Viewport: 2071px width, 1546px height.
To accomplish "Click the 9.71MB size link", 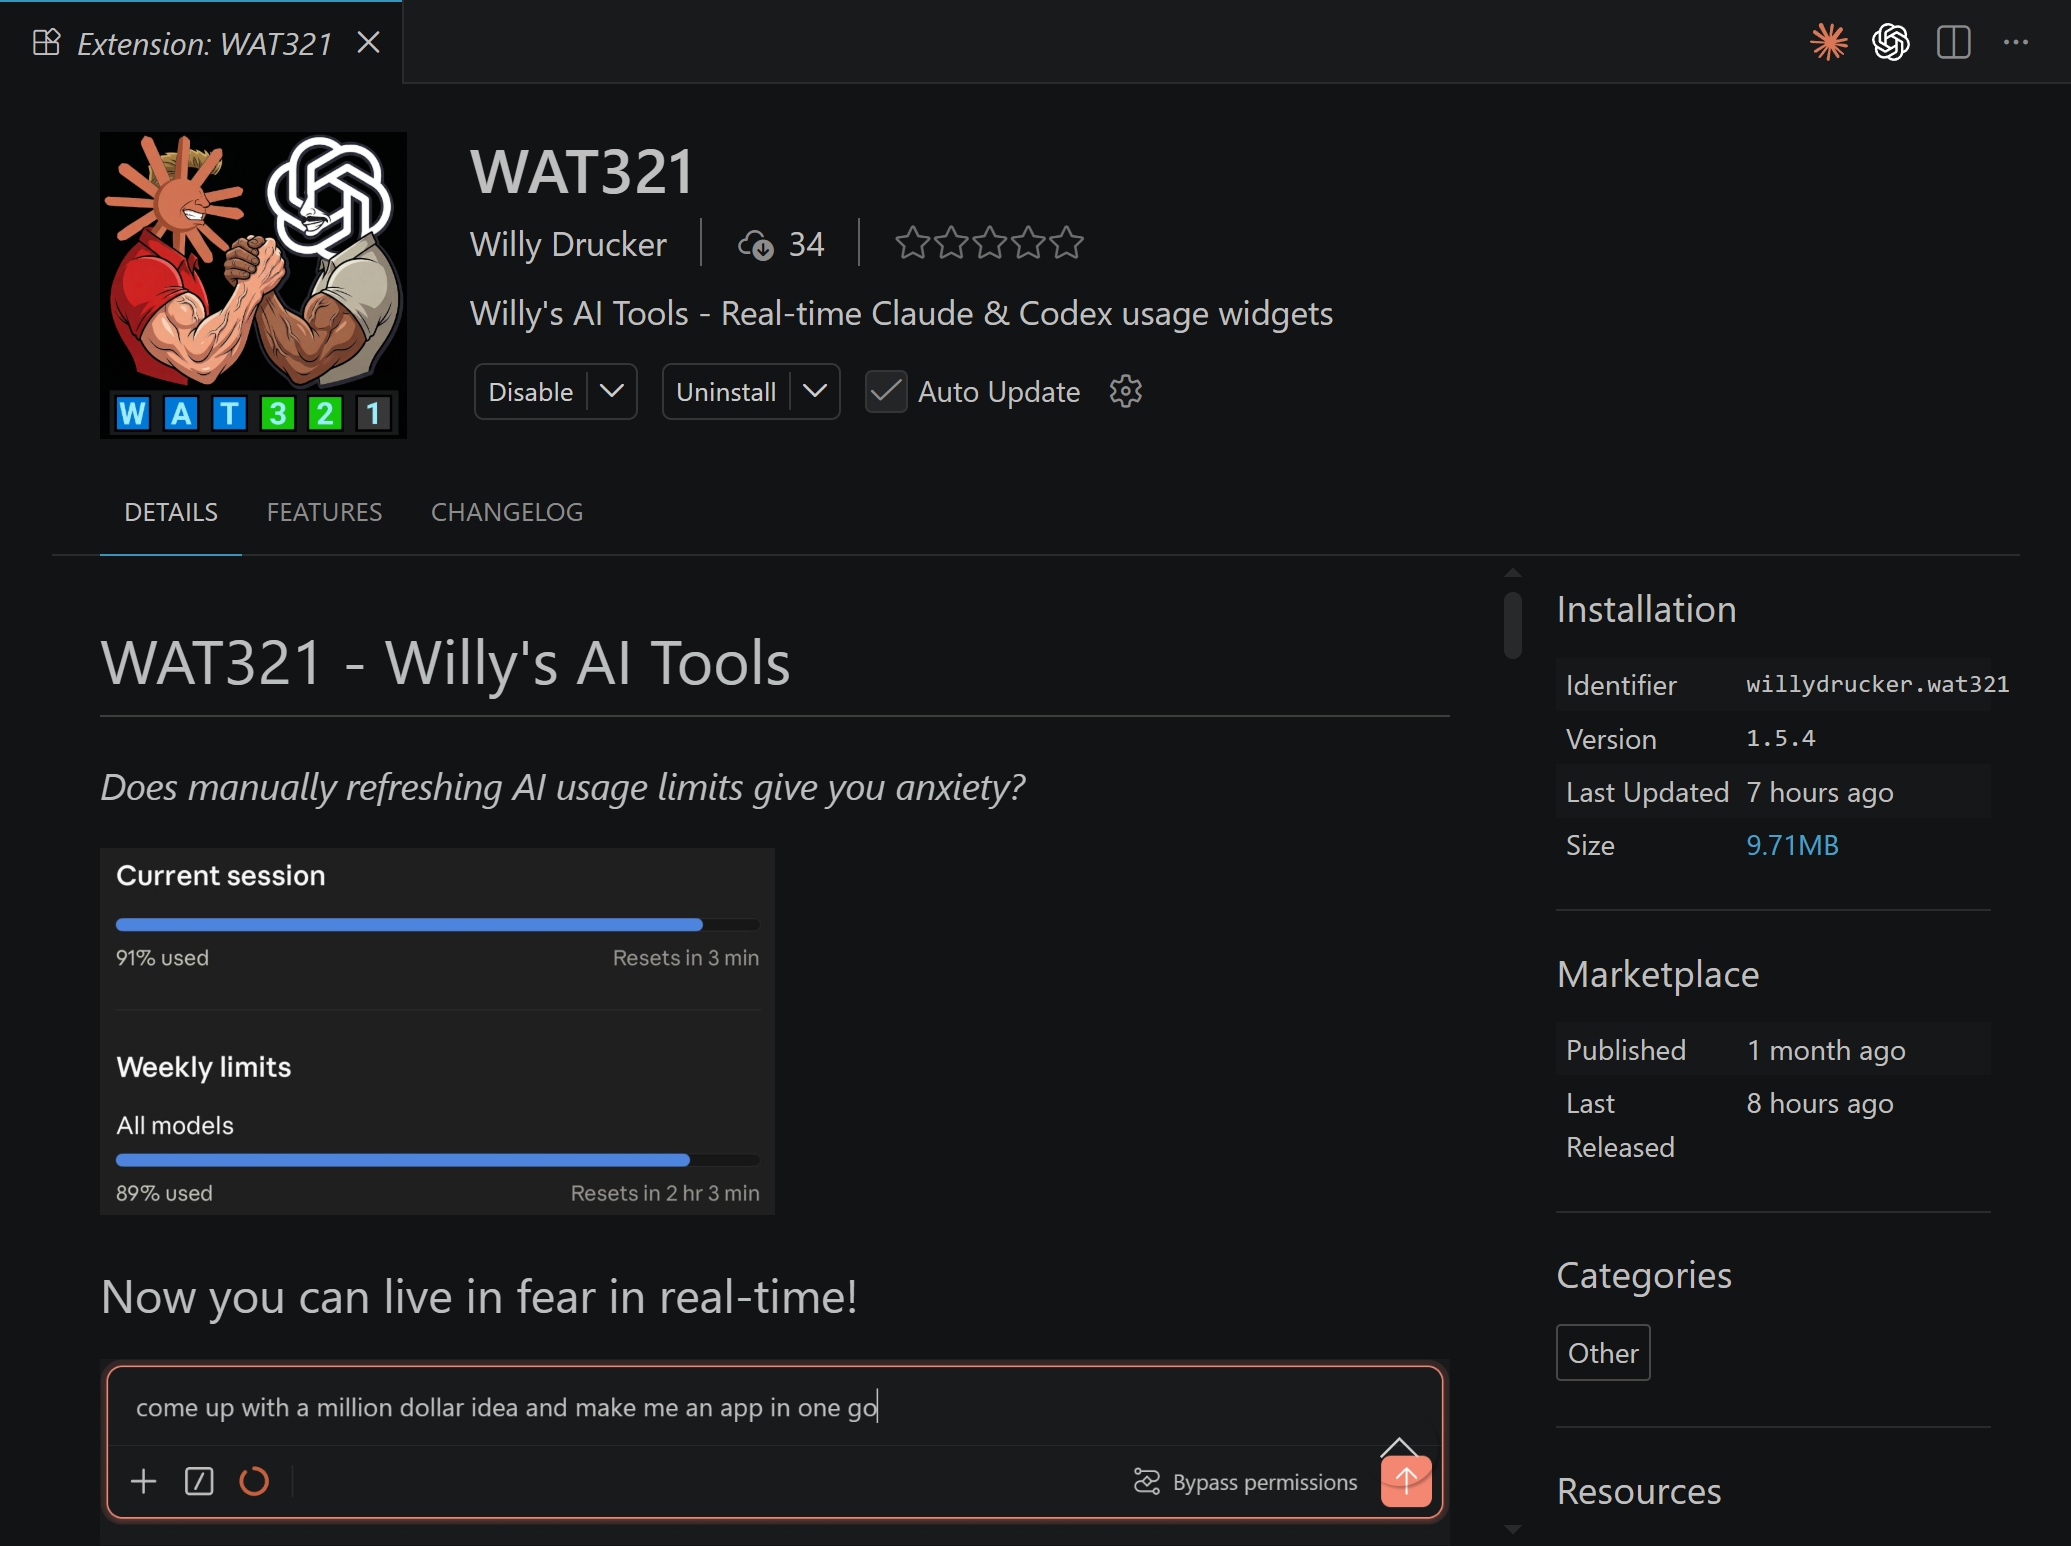I will [x=1792, y=845].
